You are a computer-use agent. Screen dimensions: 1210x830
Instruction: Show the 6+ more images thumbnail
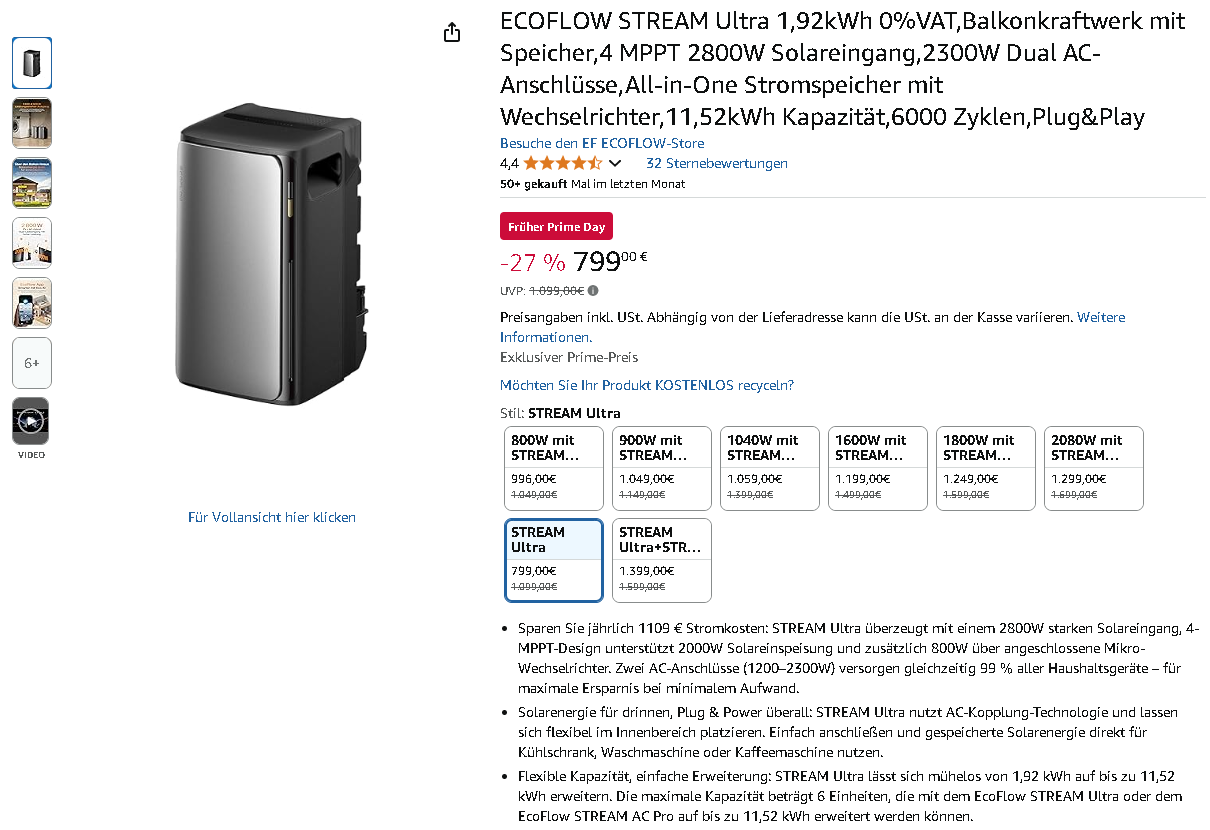(32, 363)
